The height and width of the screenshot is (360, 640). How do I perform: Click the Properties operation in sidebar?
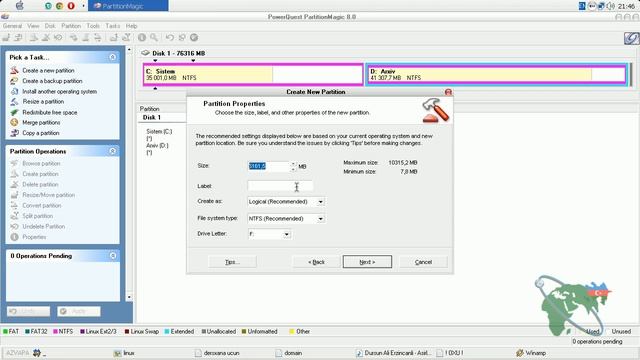click(34, 237)
